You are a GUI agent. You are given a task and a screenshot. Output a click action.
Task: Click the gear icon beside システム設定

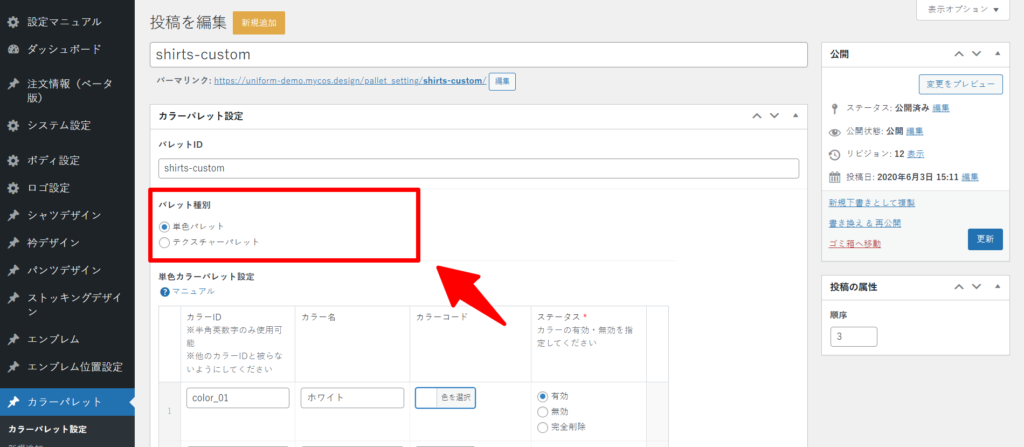pyautogui.click(x=13, y=125)
